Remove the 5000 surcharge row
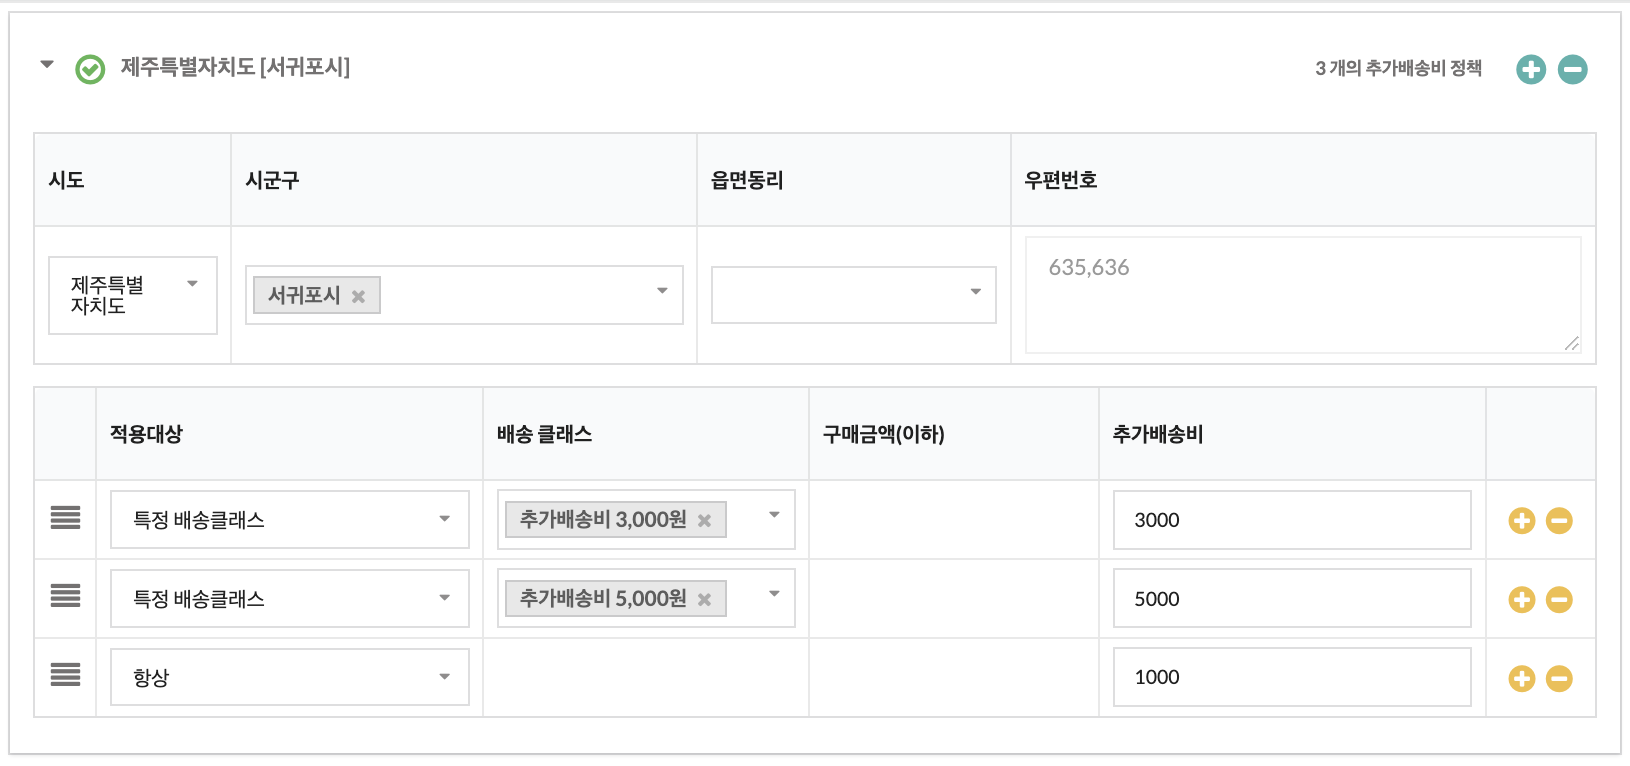Viewport: 1630px width, 766px height. 1559,599
